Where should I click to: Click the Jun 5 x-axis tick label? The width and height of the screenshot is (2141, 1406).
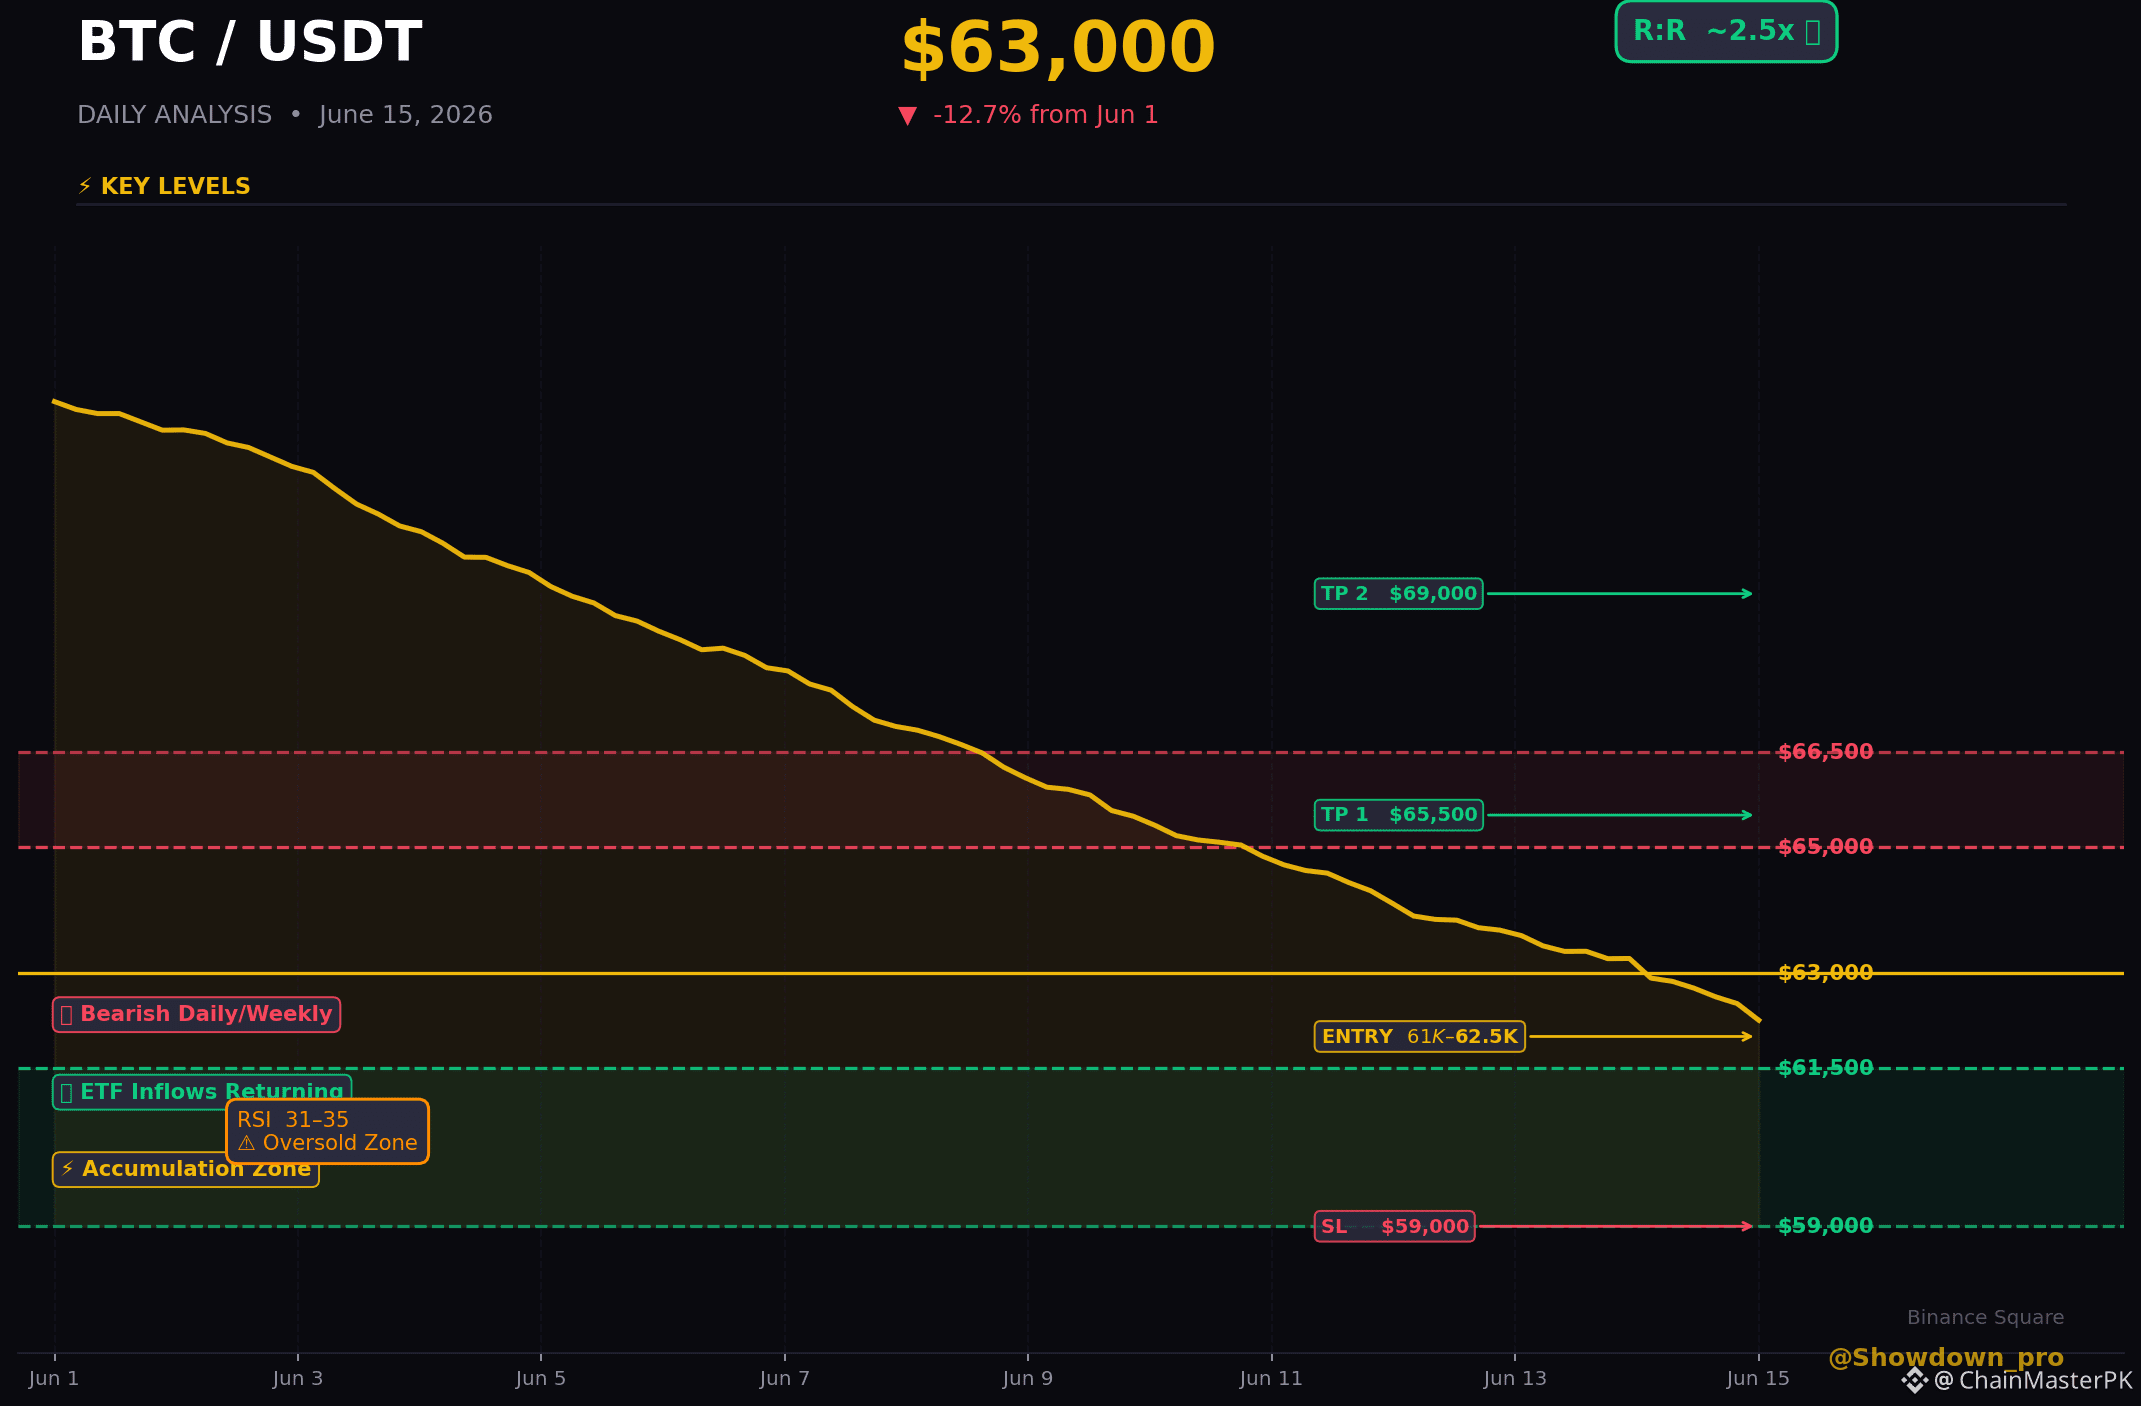[541, 1379]
